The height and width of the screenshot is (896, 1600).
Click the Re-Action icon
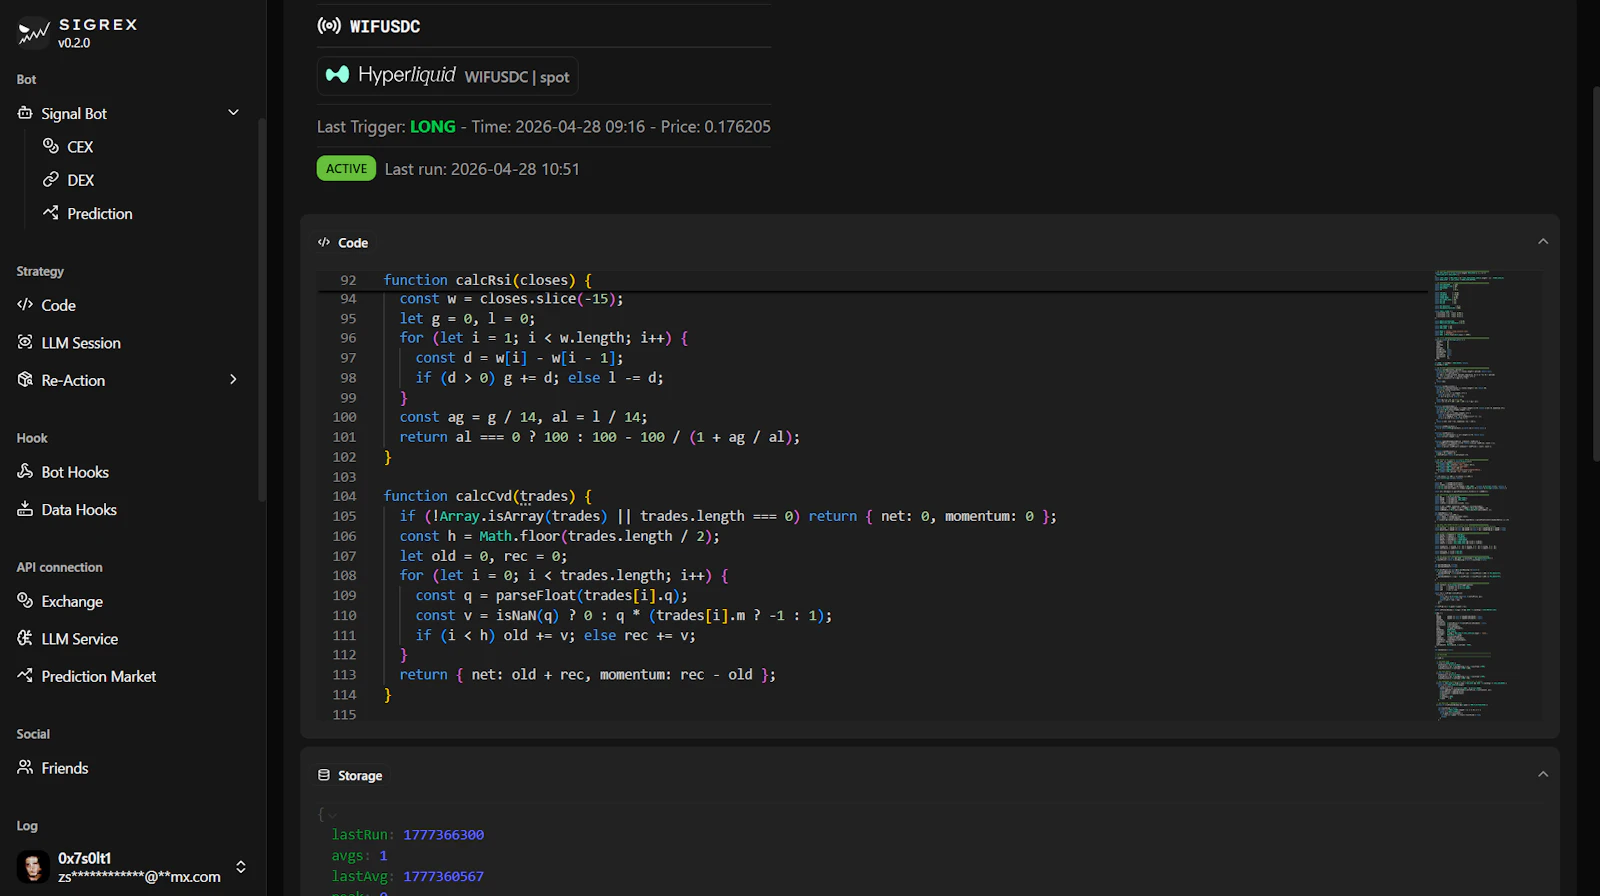click(x=25, y=379)
